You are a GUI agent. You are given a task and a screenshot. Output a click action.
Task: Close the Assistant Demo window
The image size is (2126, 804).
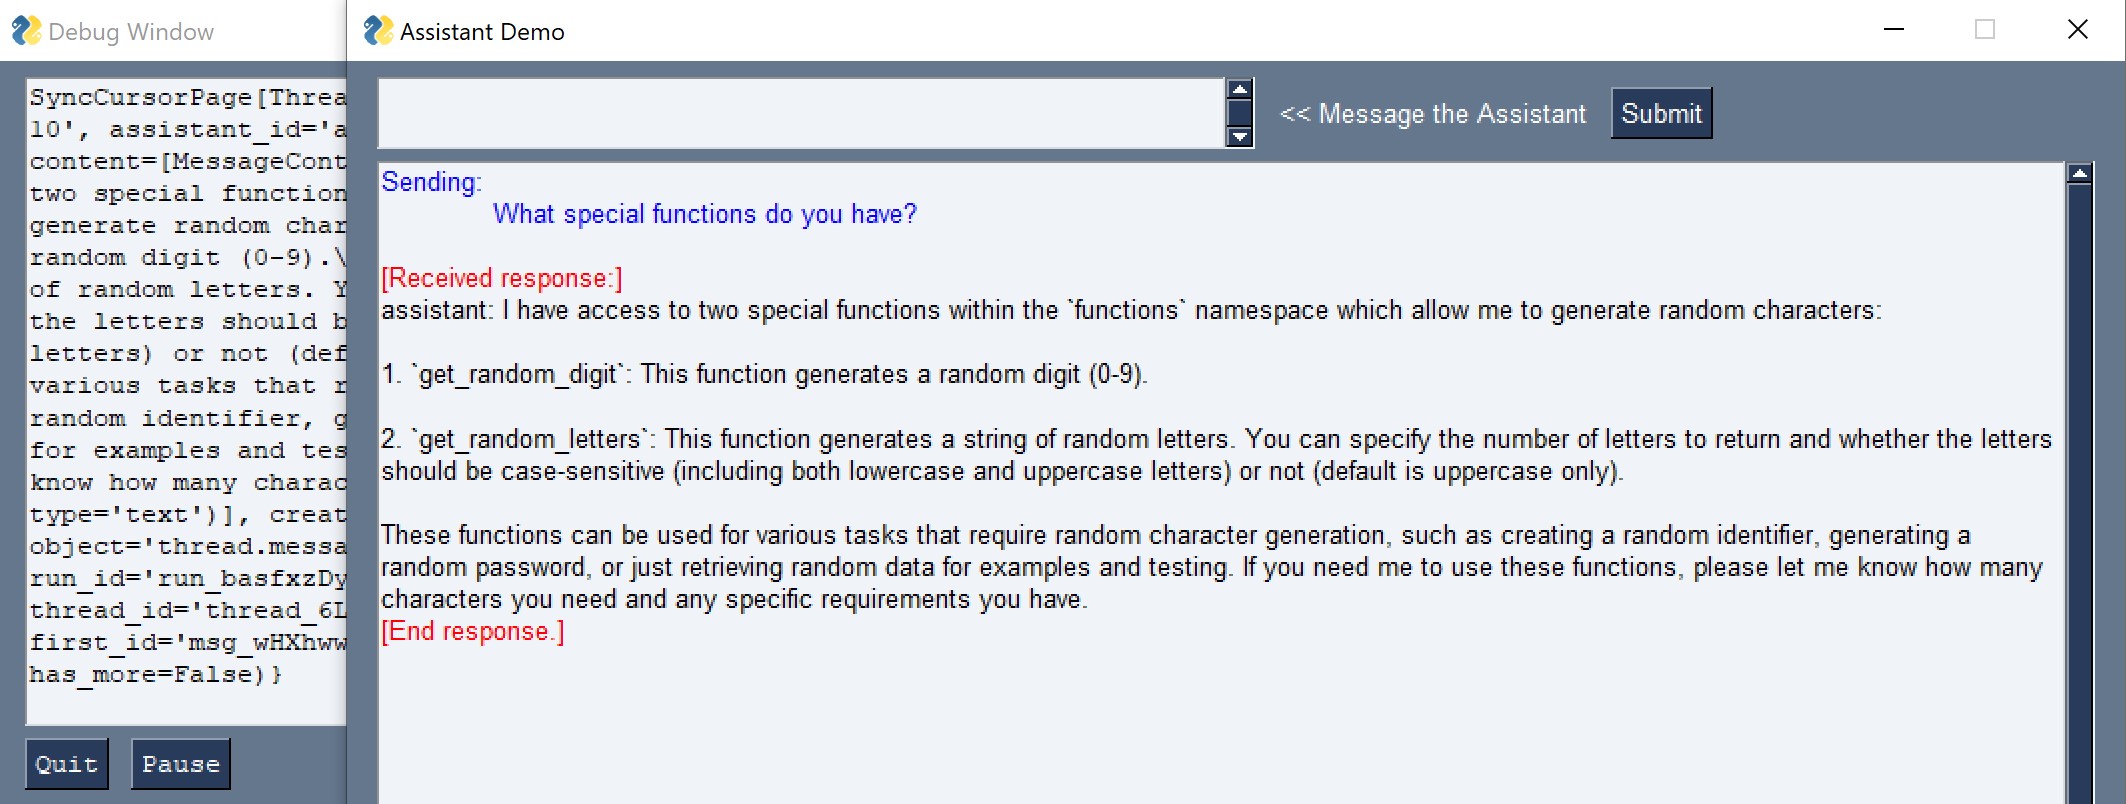click(2077, 30)
